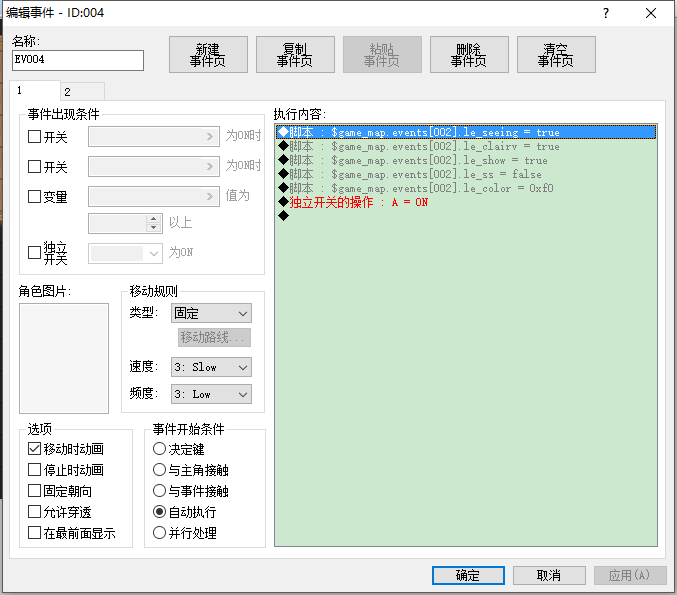Screen dimensions: 677x595
Task: Select the le_ss = false script line
Action: coord(465,174)
